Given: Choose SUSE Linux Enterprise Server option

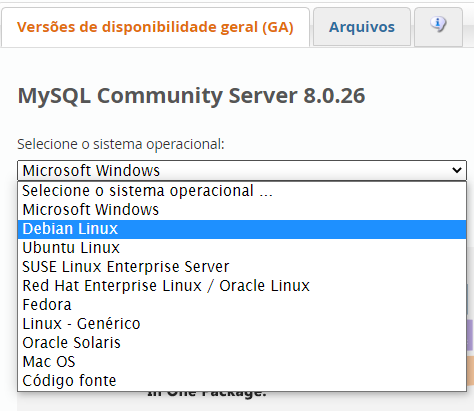Looking at the screenshot, I should pyautogui.click(x=242, y=267).
